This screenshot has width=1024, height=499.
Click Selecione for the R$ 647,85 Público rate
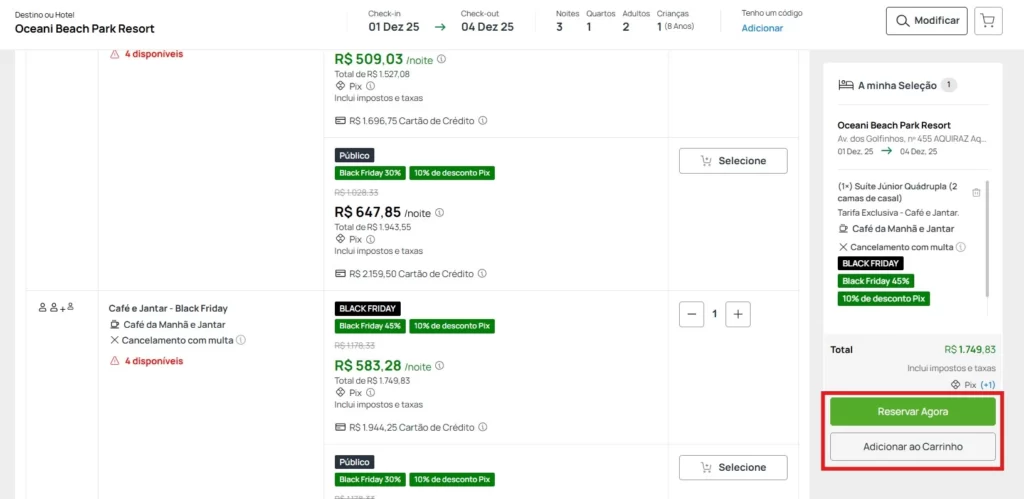coord(733,161)
